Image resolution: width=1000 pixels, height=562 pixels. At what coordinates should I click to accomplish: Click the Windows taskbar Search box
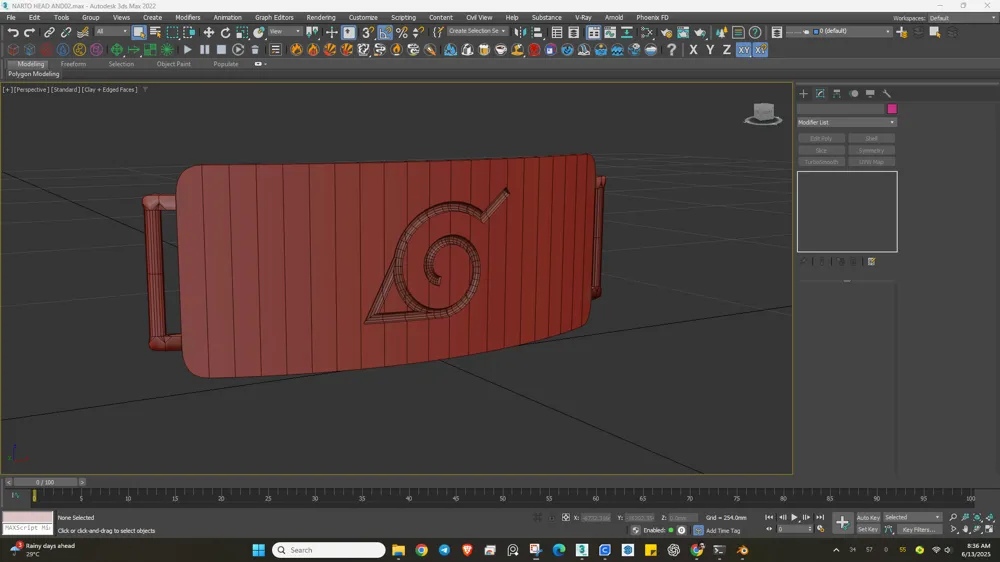coord(329,550)
